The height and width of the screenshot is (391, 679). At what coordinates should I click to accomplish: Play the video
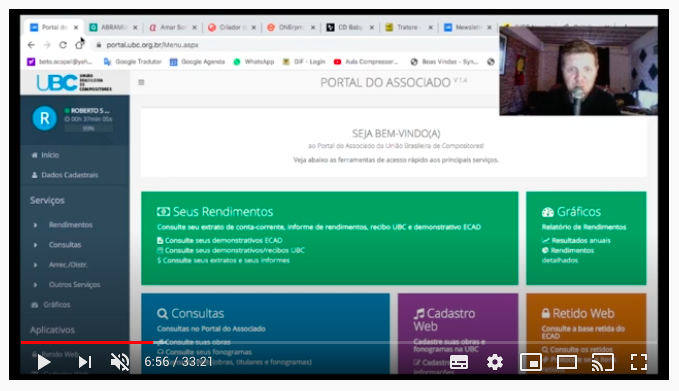(44, 362)
